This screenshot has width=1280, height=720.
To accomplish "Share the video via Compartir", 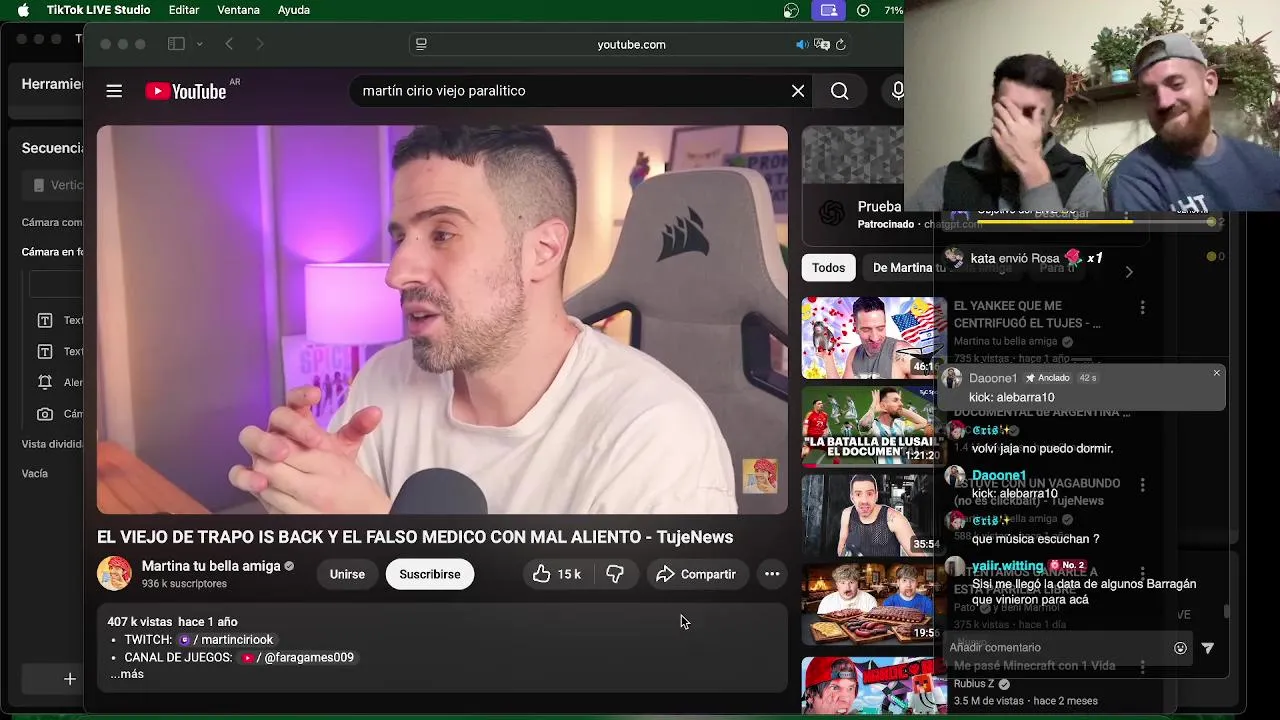I will point(696,574).
